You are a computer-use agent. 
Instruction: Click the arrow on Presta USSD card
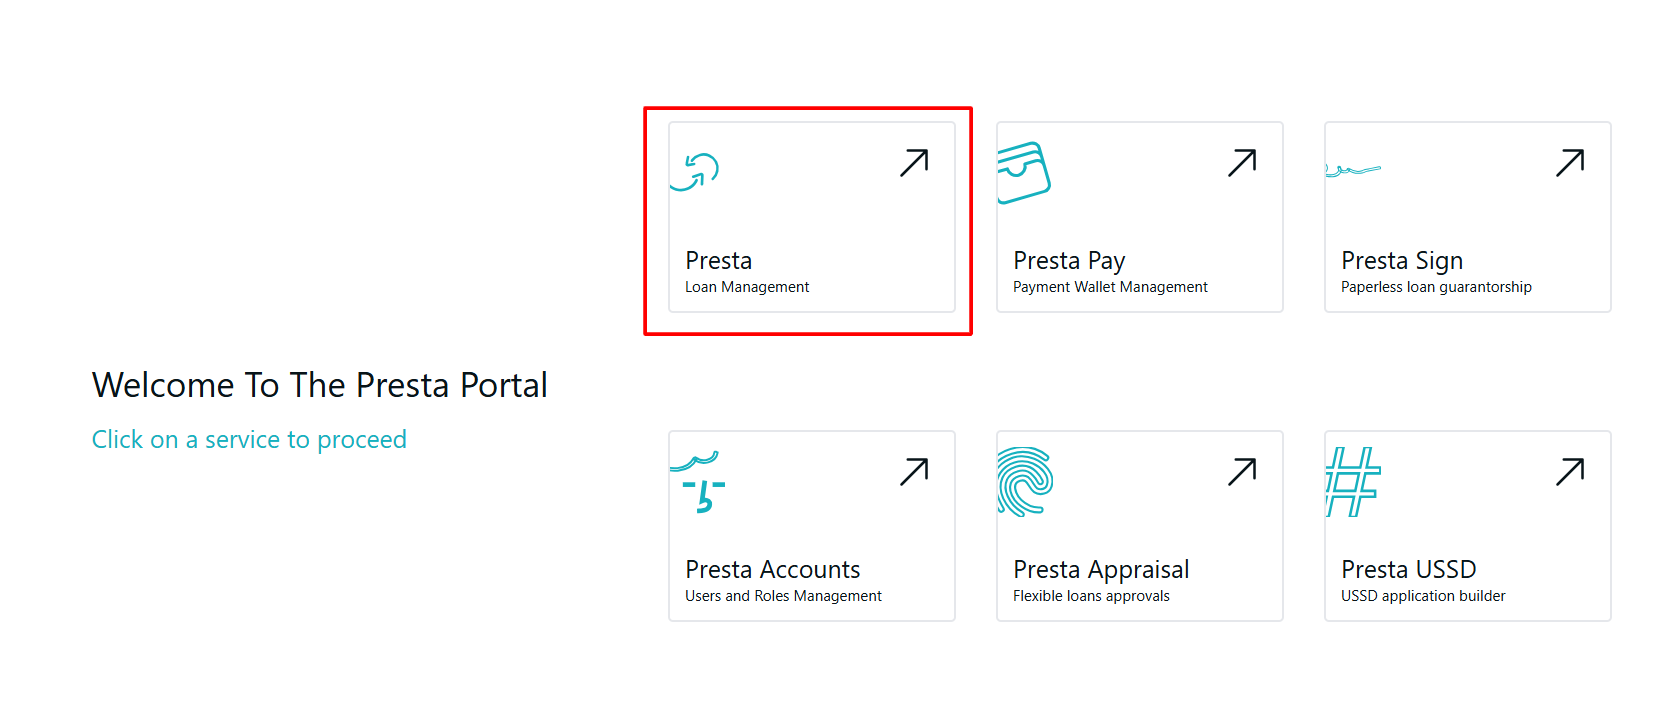point(1570,472)
